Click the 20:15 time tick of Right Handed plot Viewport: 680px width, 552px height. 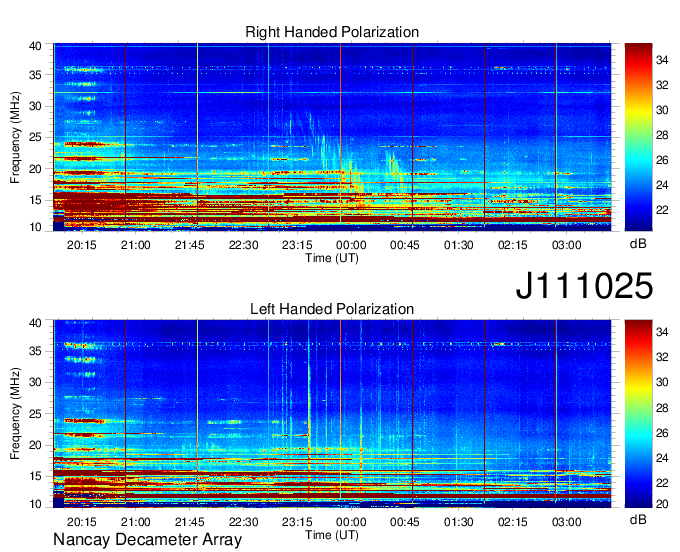pyautogui.click(x=82, y=245)
